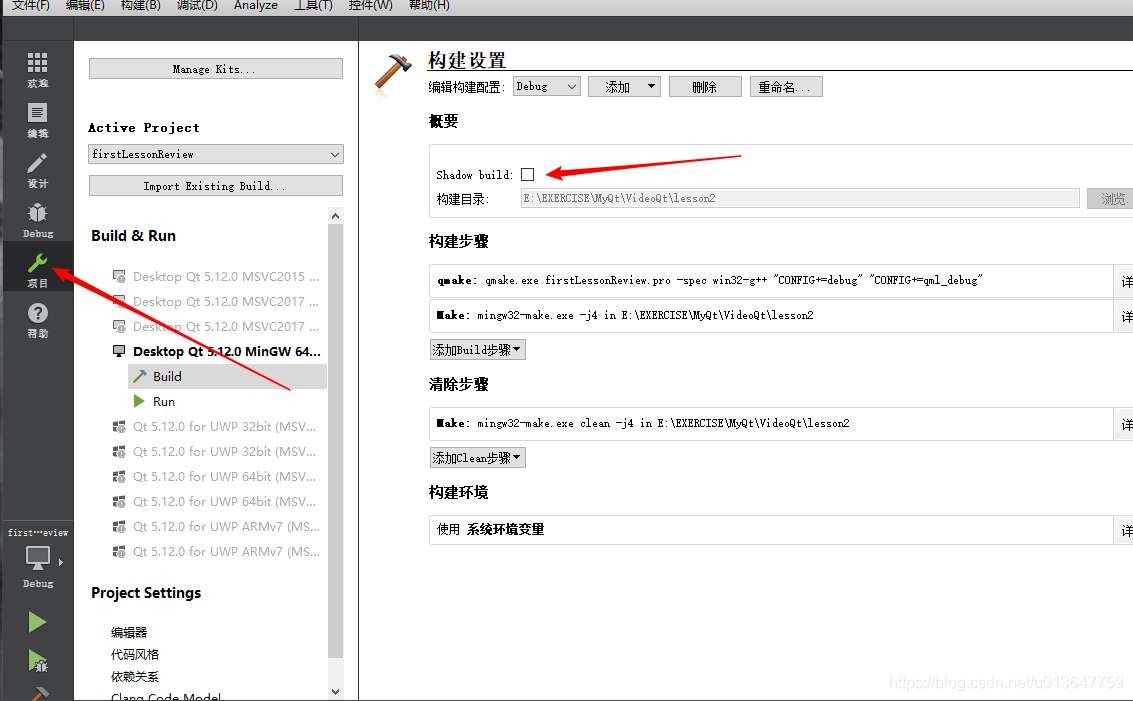Open the 添加 configuration dropdown button
This screenshot has height=701, width=1133.
[624, 87]
